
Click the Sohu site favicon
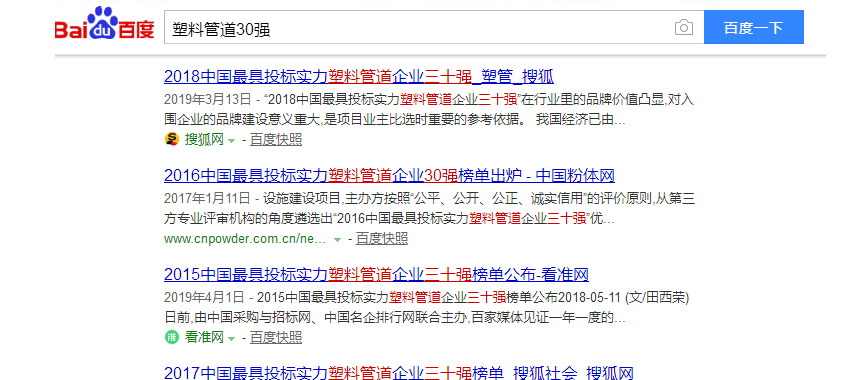[172, 139]
